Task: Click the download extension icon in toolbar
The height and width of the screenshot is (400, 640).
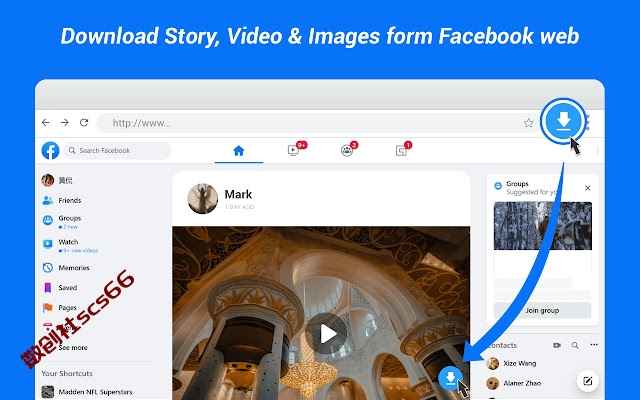Action: [564, 121]
